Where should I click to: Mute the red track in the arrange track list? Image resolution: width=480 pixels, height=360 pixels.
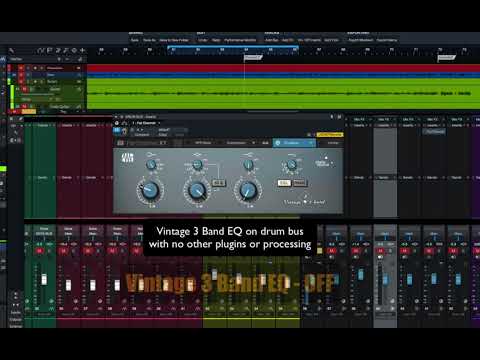(21, 68)
